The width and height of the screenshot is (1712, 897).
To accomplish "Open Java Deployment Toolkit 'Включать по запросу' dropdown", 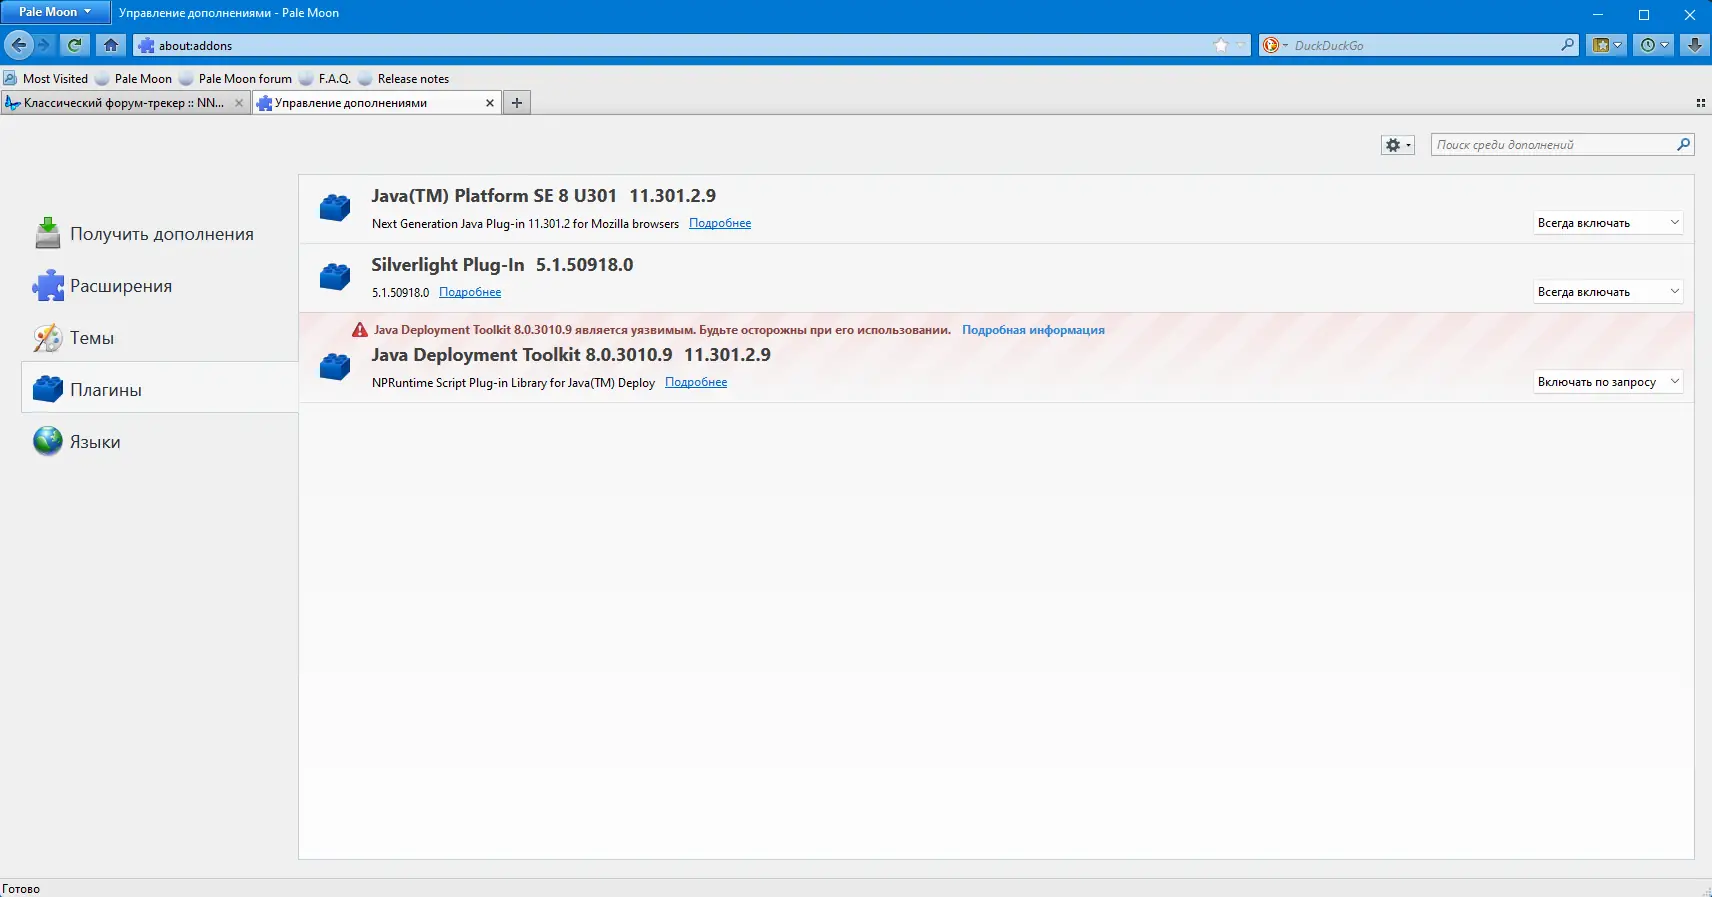I will 1608,382.
